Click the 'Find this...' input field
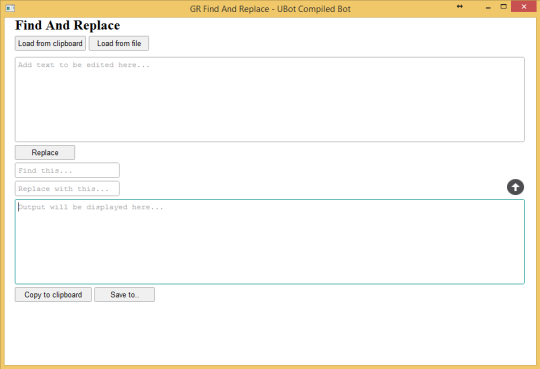This screenshot has width=540, height=369. pos(67,170)
